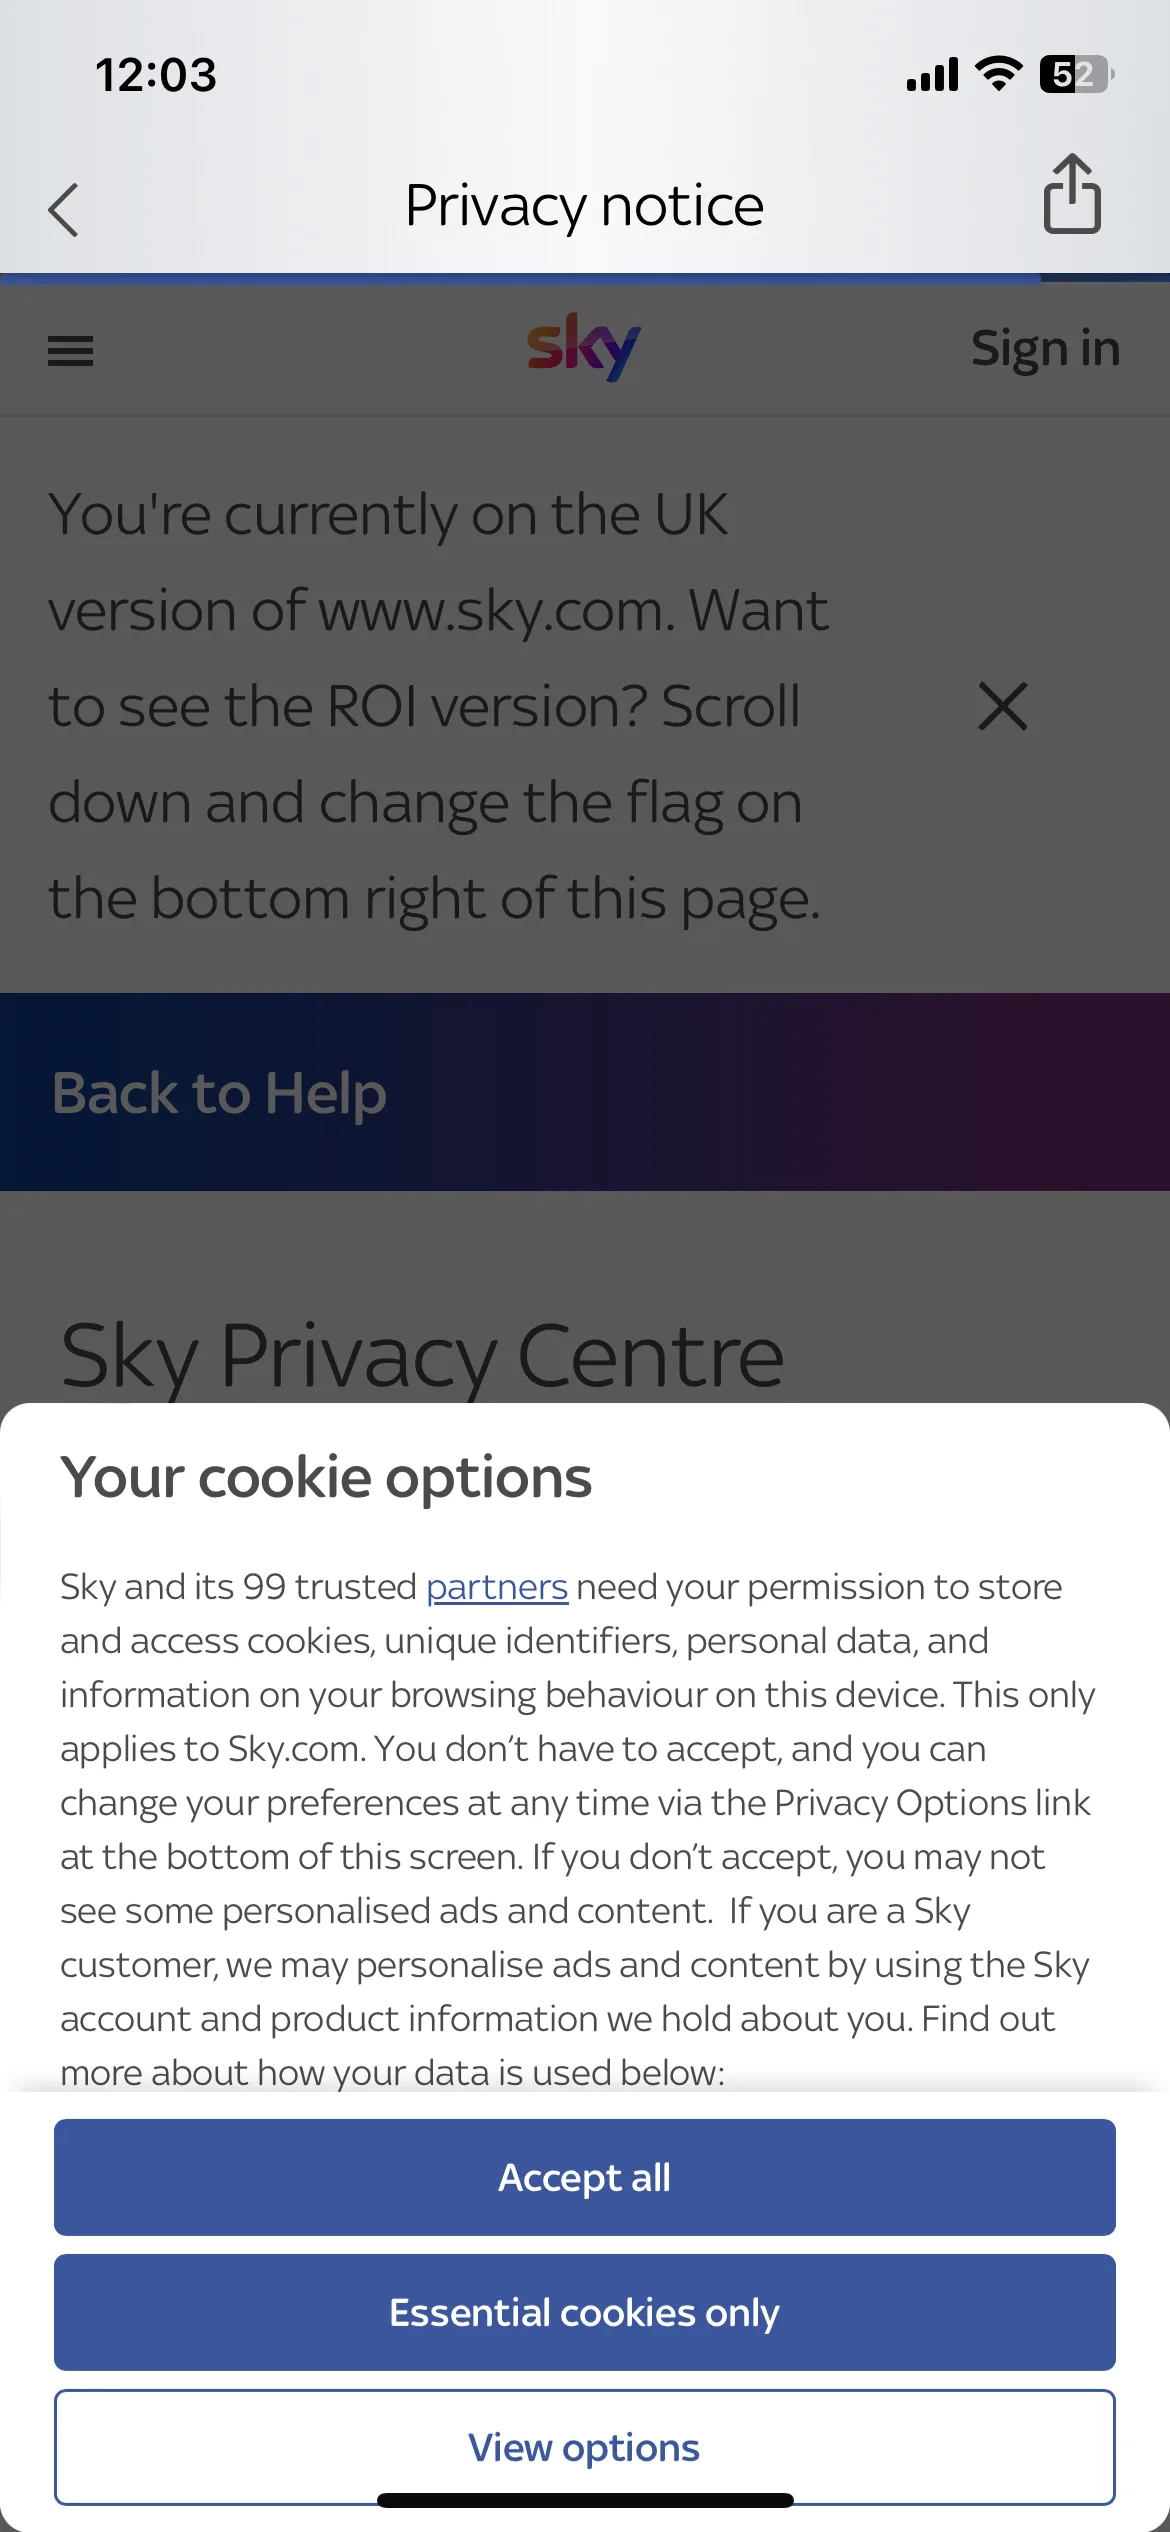
Task: Open the trusted partners link
Action: [497, 1587]
